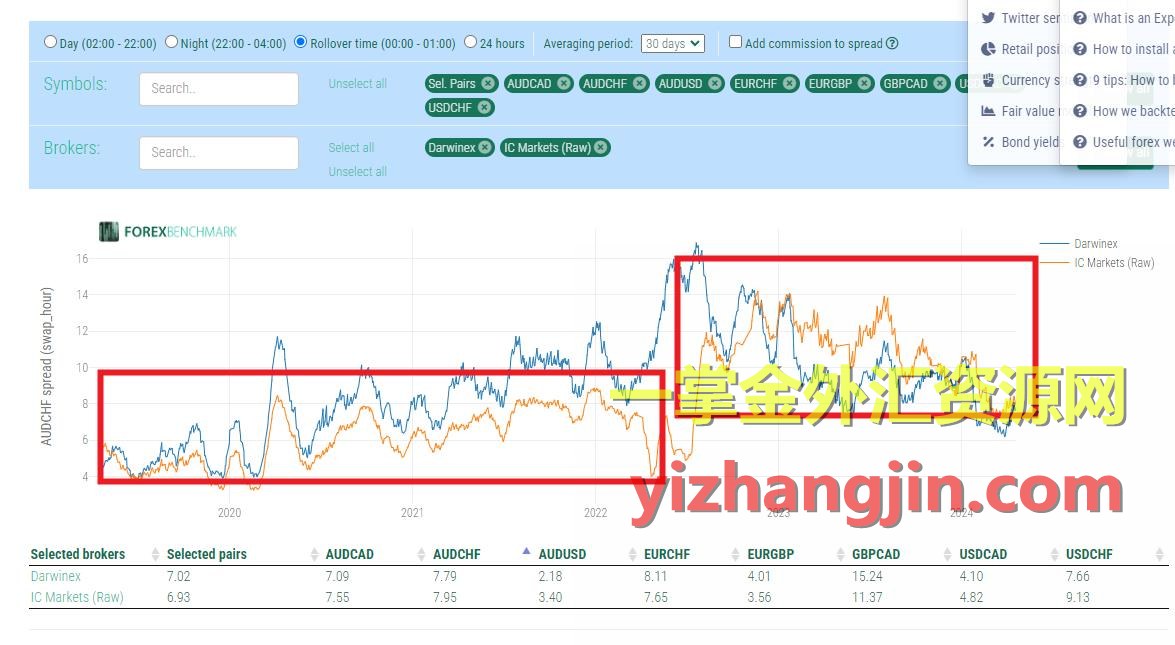Click Unselect all for Symbols
The image size is (1175, 645).
(357, 83)
